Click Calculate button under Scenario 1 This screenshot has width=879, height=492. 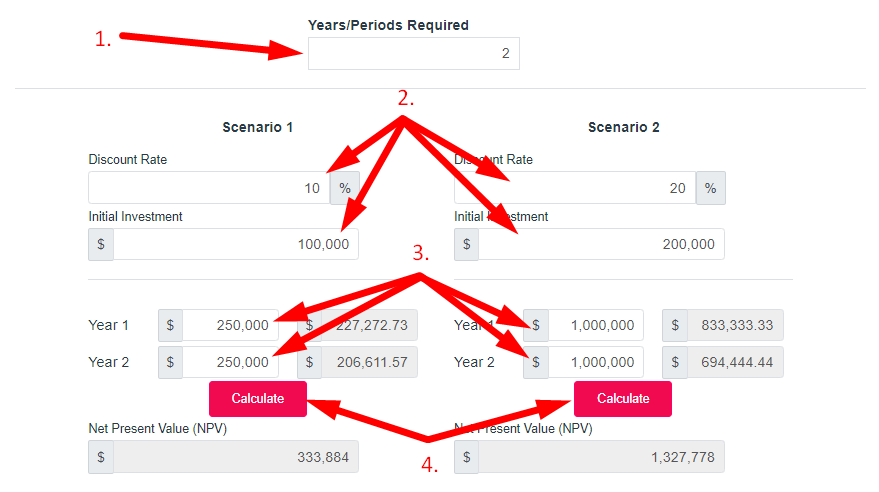coord(258,398)
